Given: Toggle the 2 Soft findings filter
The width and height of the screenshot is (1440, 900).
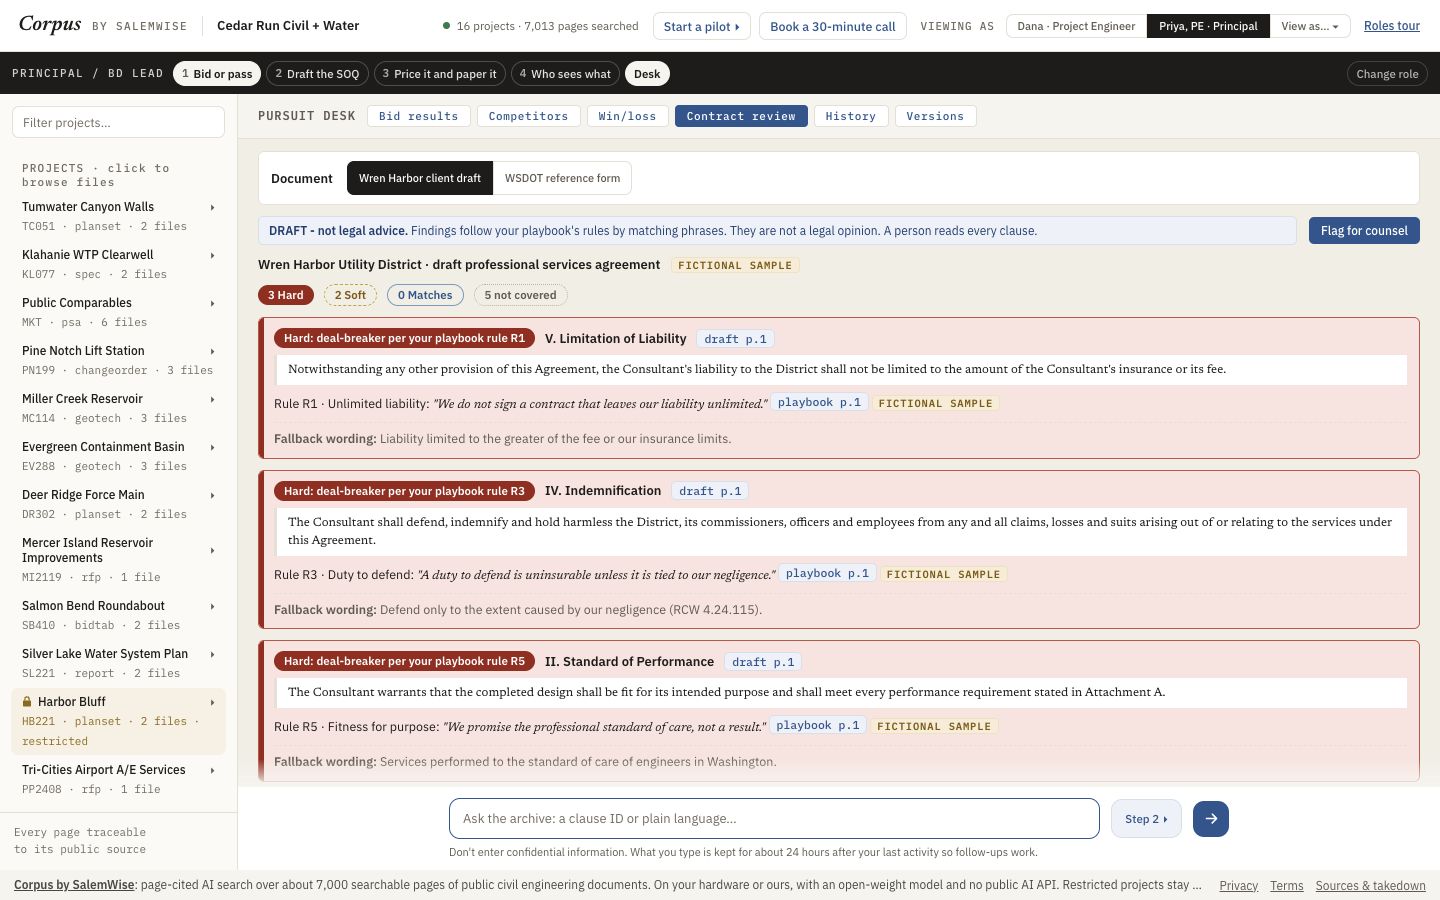Looking at the screenshot, I should coord(350,295).
